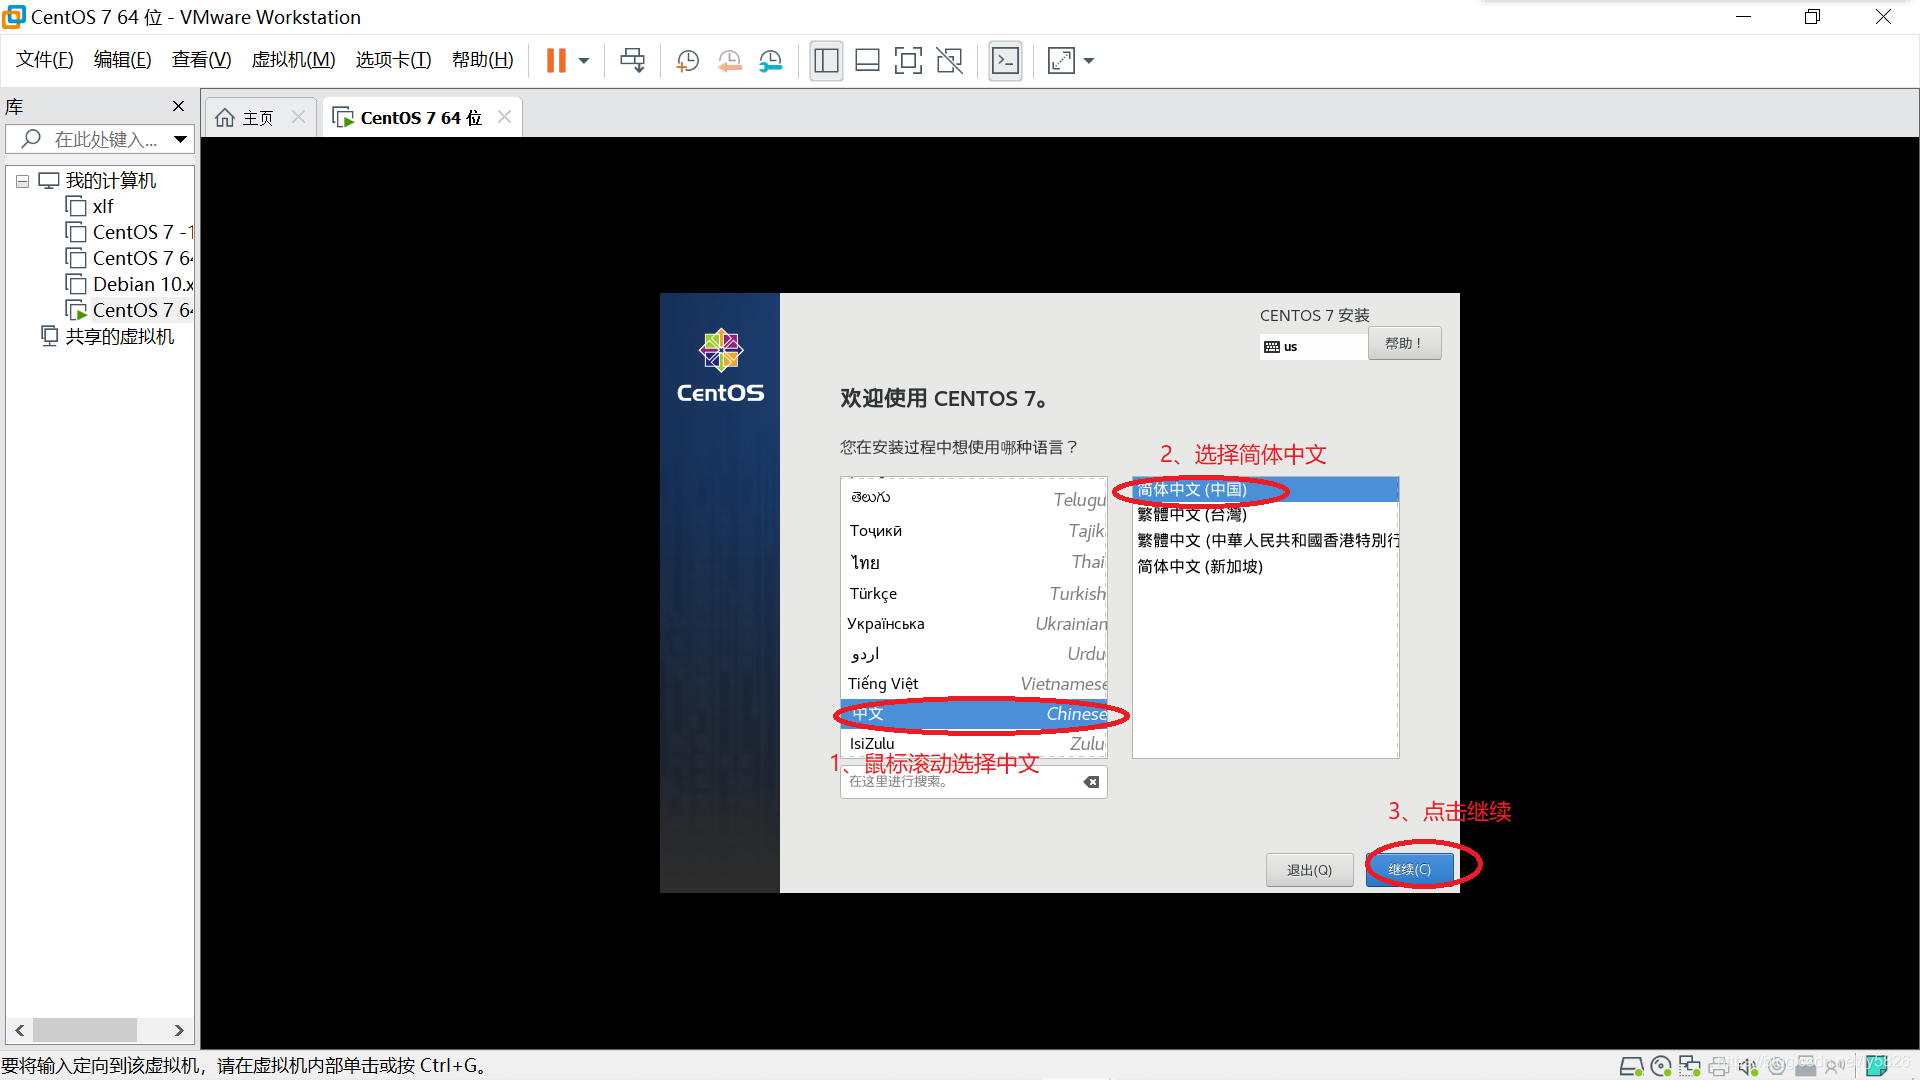Open the 帮助(H) menu
Viewport: 1920px width, 1080px height.
tap(482, 60)
